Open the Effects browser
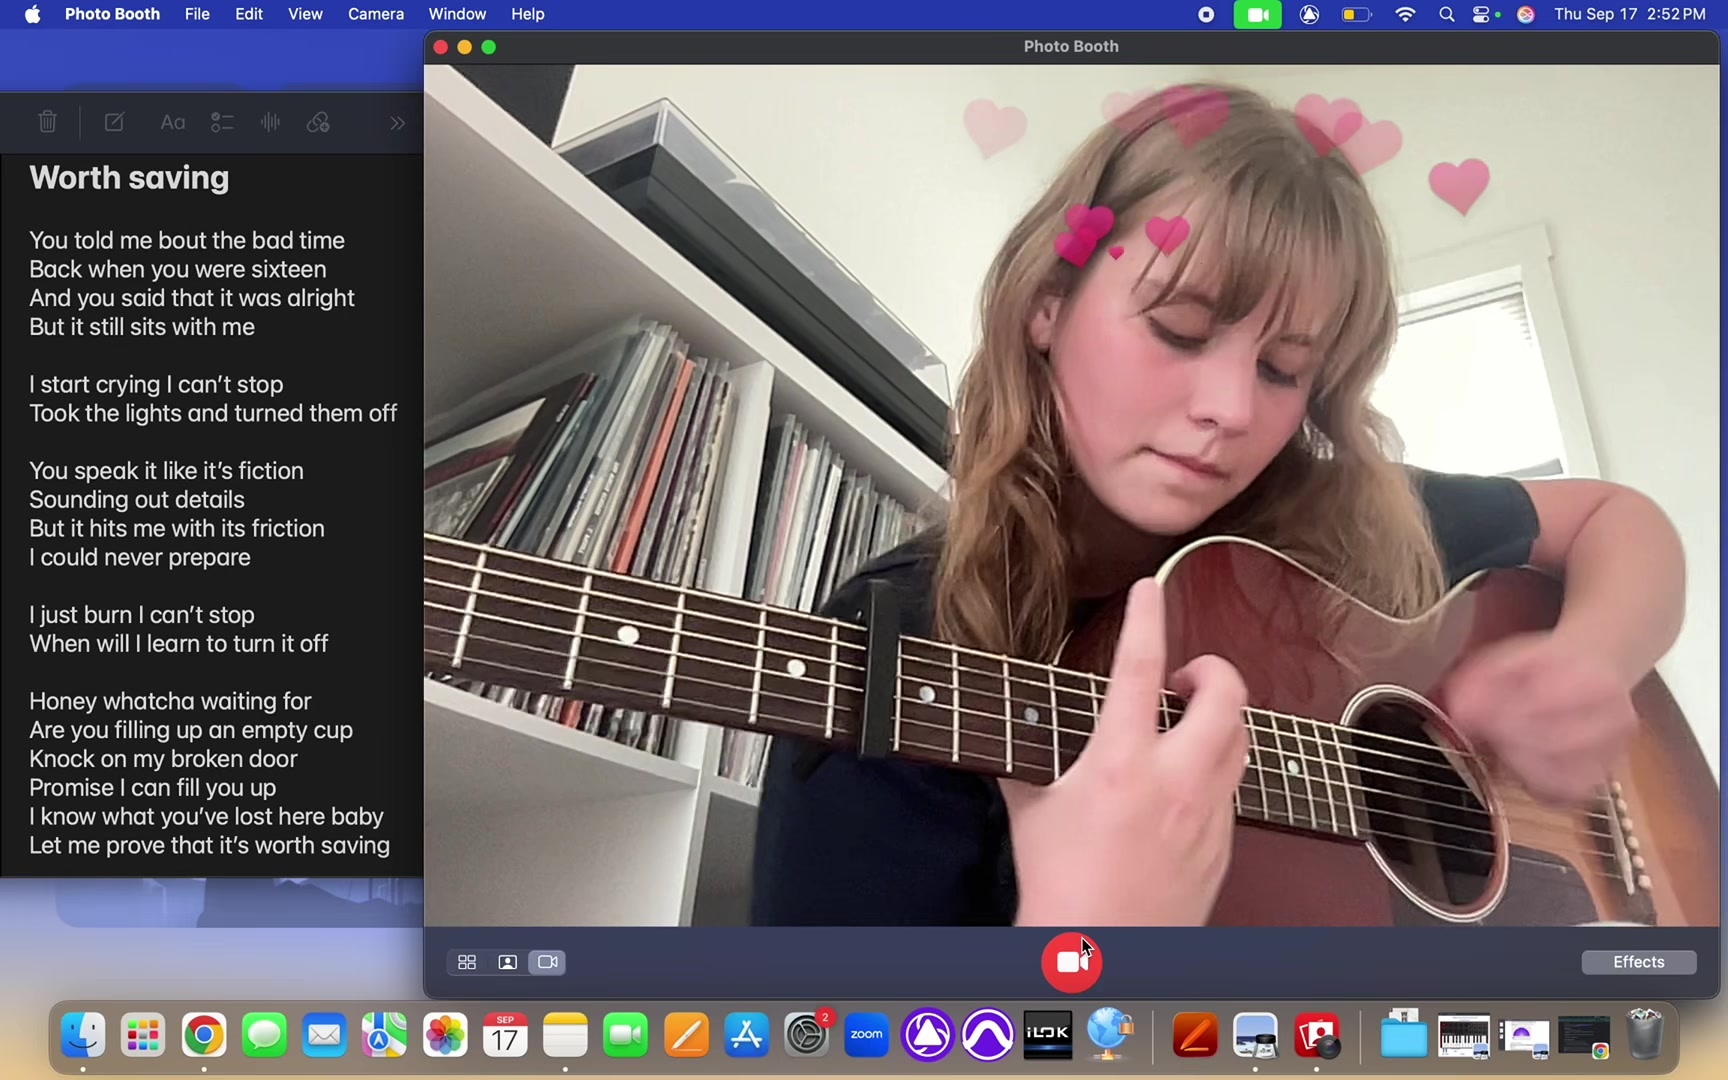 click(1638, 962)
